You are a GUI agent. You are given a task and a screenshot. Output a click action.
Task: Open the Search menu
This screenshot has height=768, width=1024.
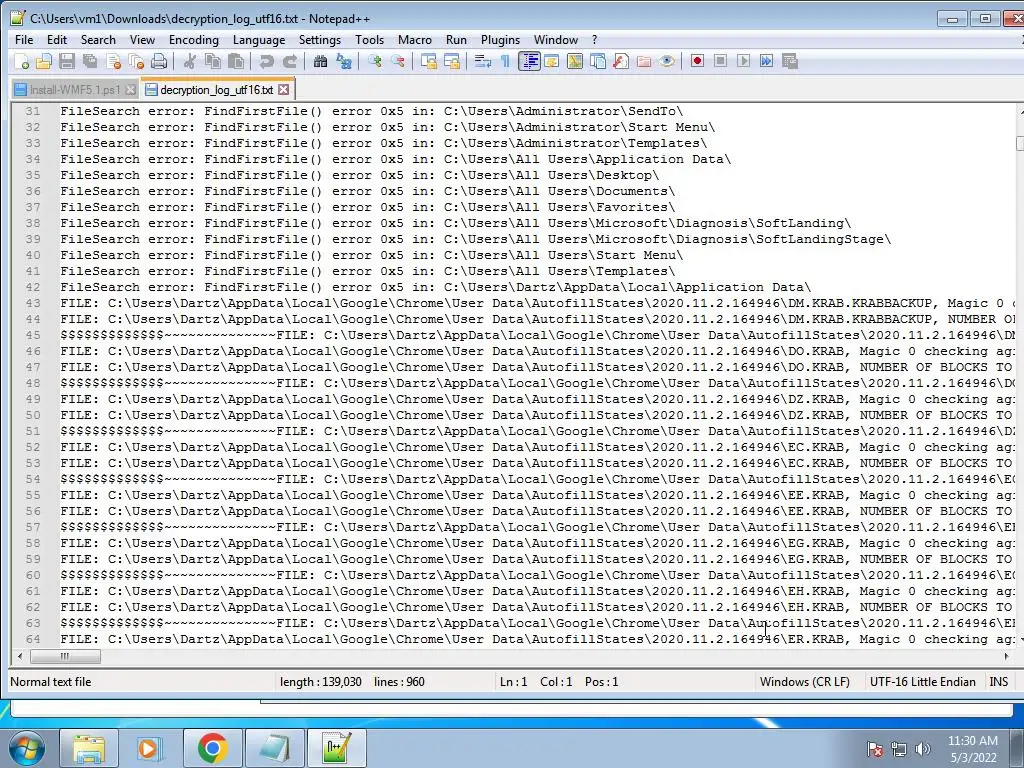(98, 40)
